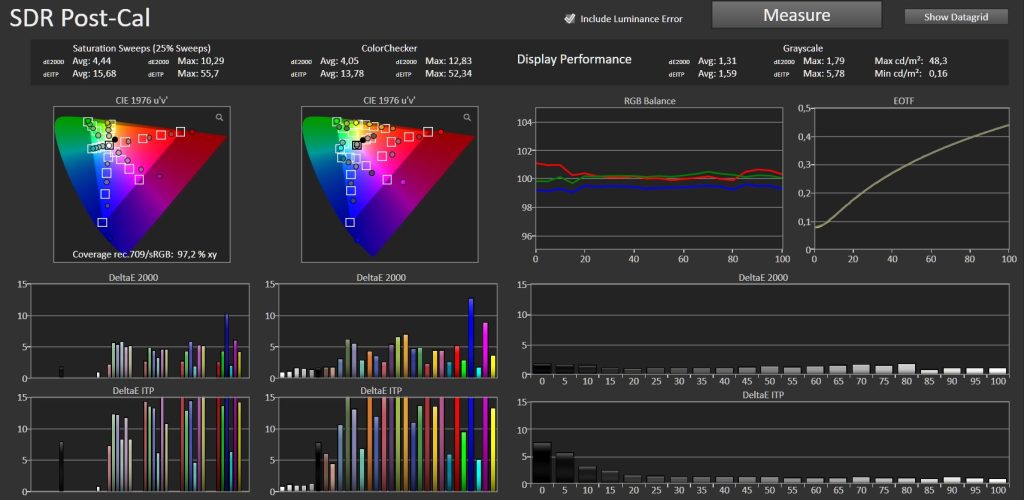Select tallest blue bar in Saturation Sweeps DeltaE 2000
The image size is (1024, 500).
point(227,346)
